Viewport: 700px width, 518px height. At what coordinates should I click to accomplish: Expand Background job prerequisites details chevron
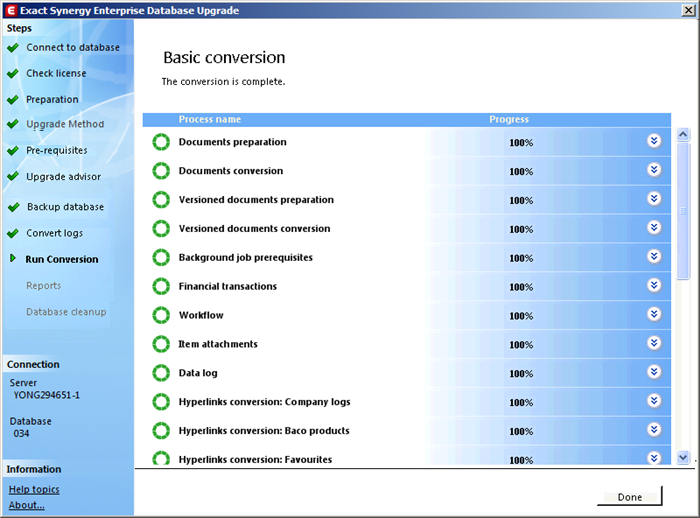[654, 257]
